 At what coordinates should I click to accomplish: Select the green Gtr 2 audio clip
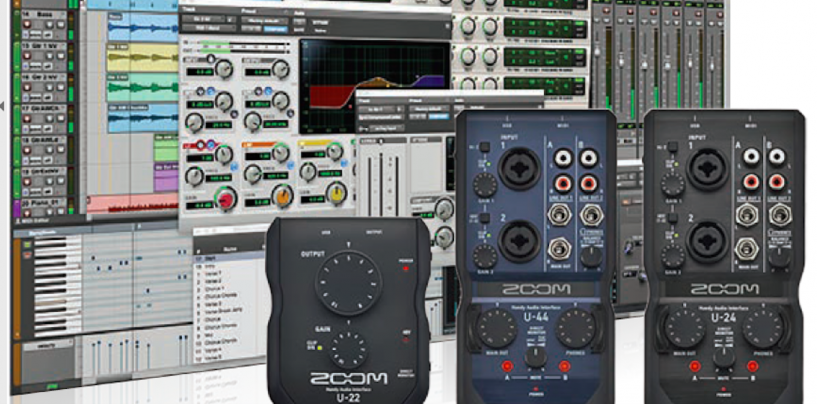(x=143, y=88)
